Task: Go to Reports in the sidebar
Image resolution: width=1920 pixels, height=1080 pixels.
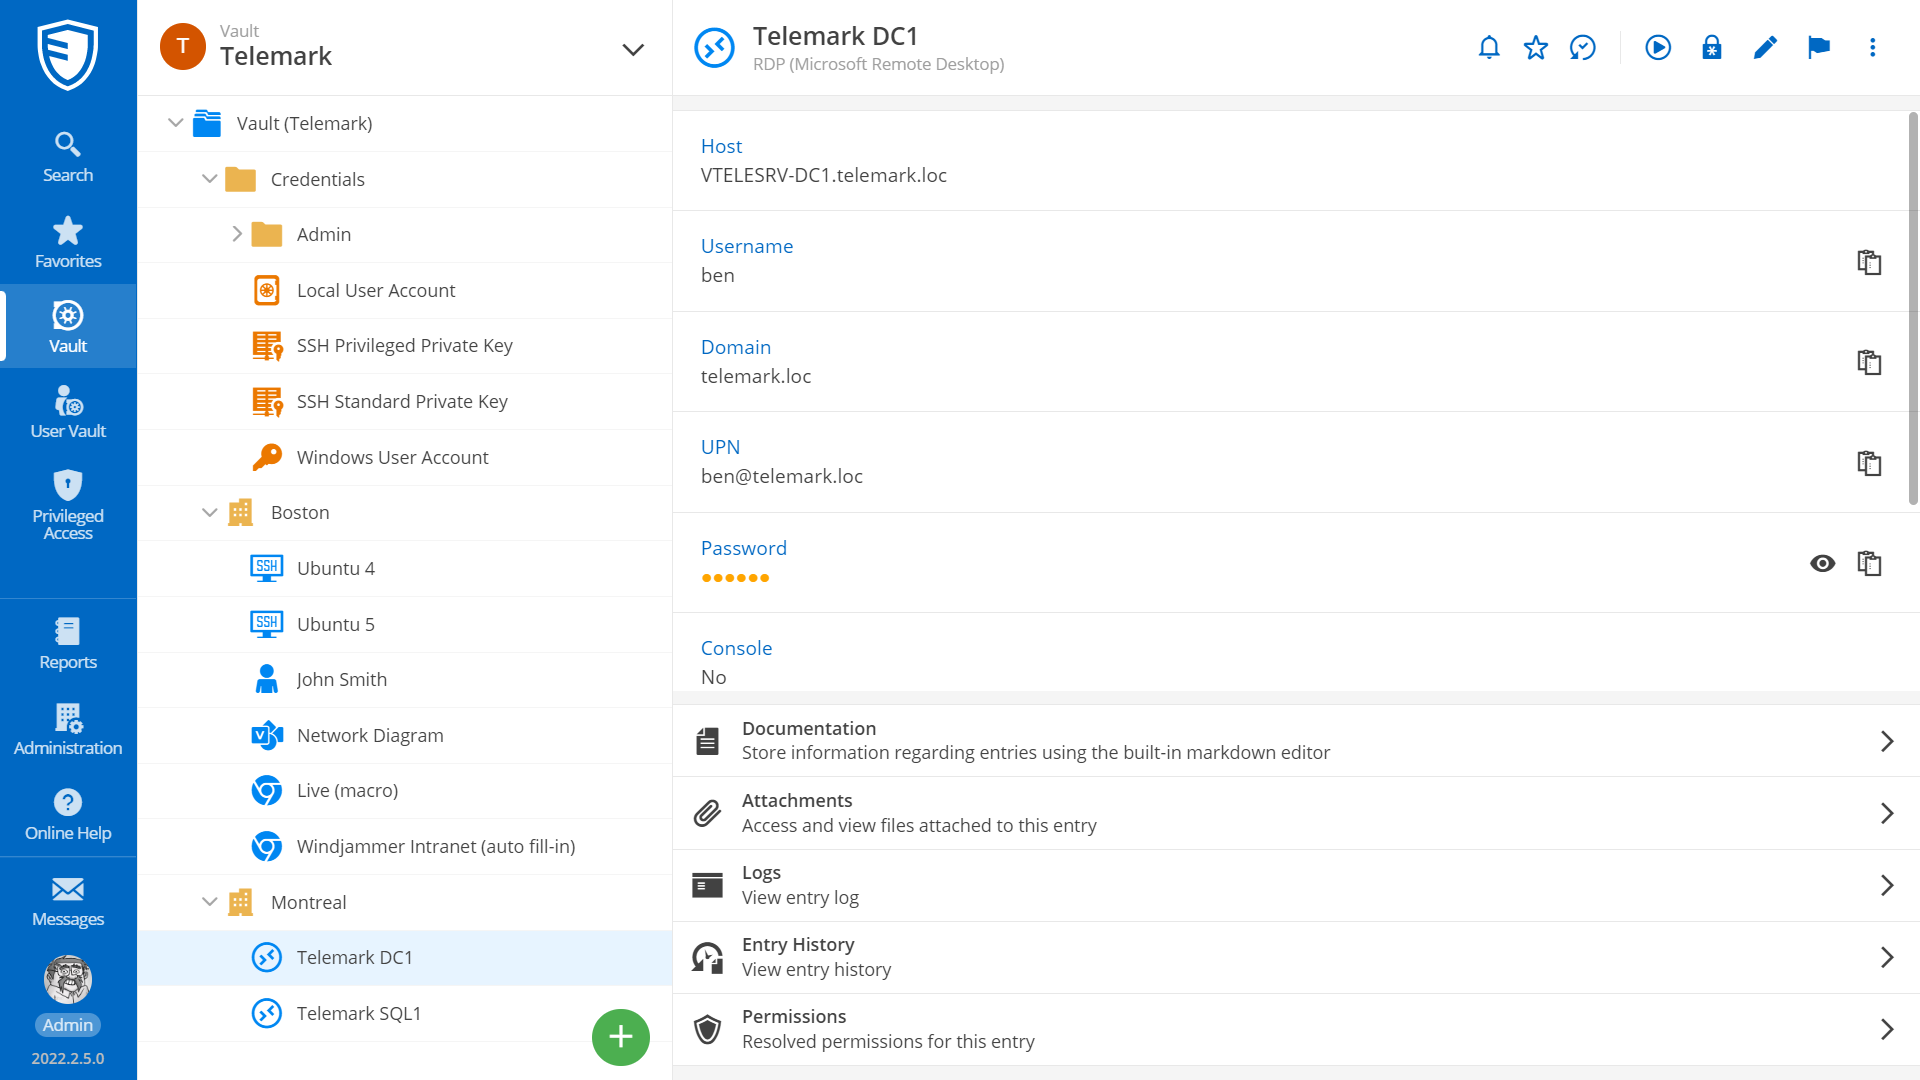Action: point(68,643)
